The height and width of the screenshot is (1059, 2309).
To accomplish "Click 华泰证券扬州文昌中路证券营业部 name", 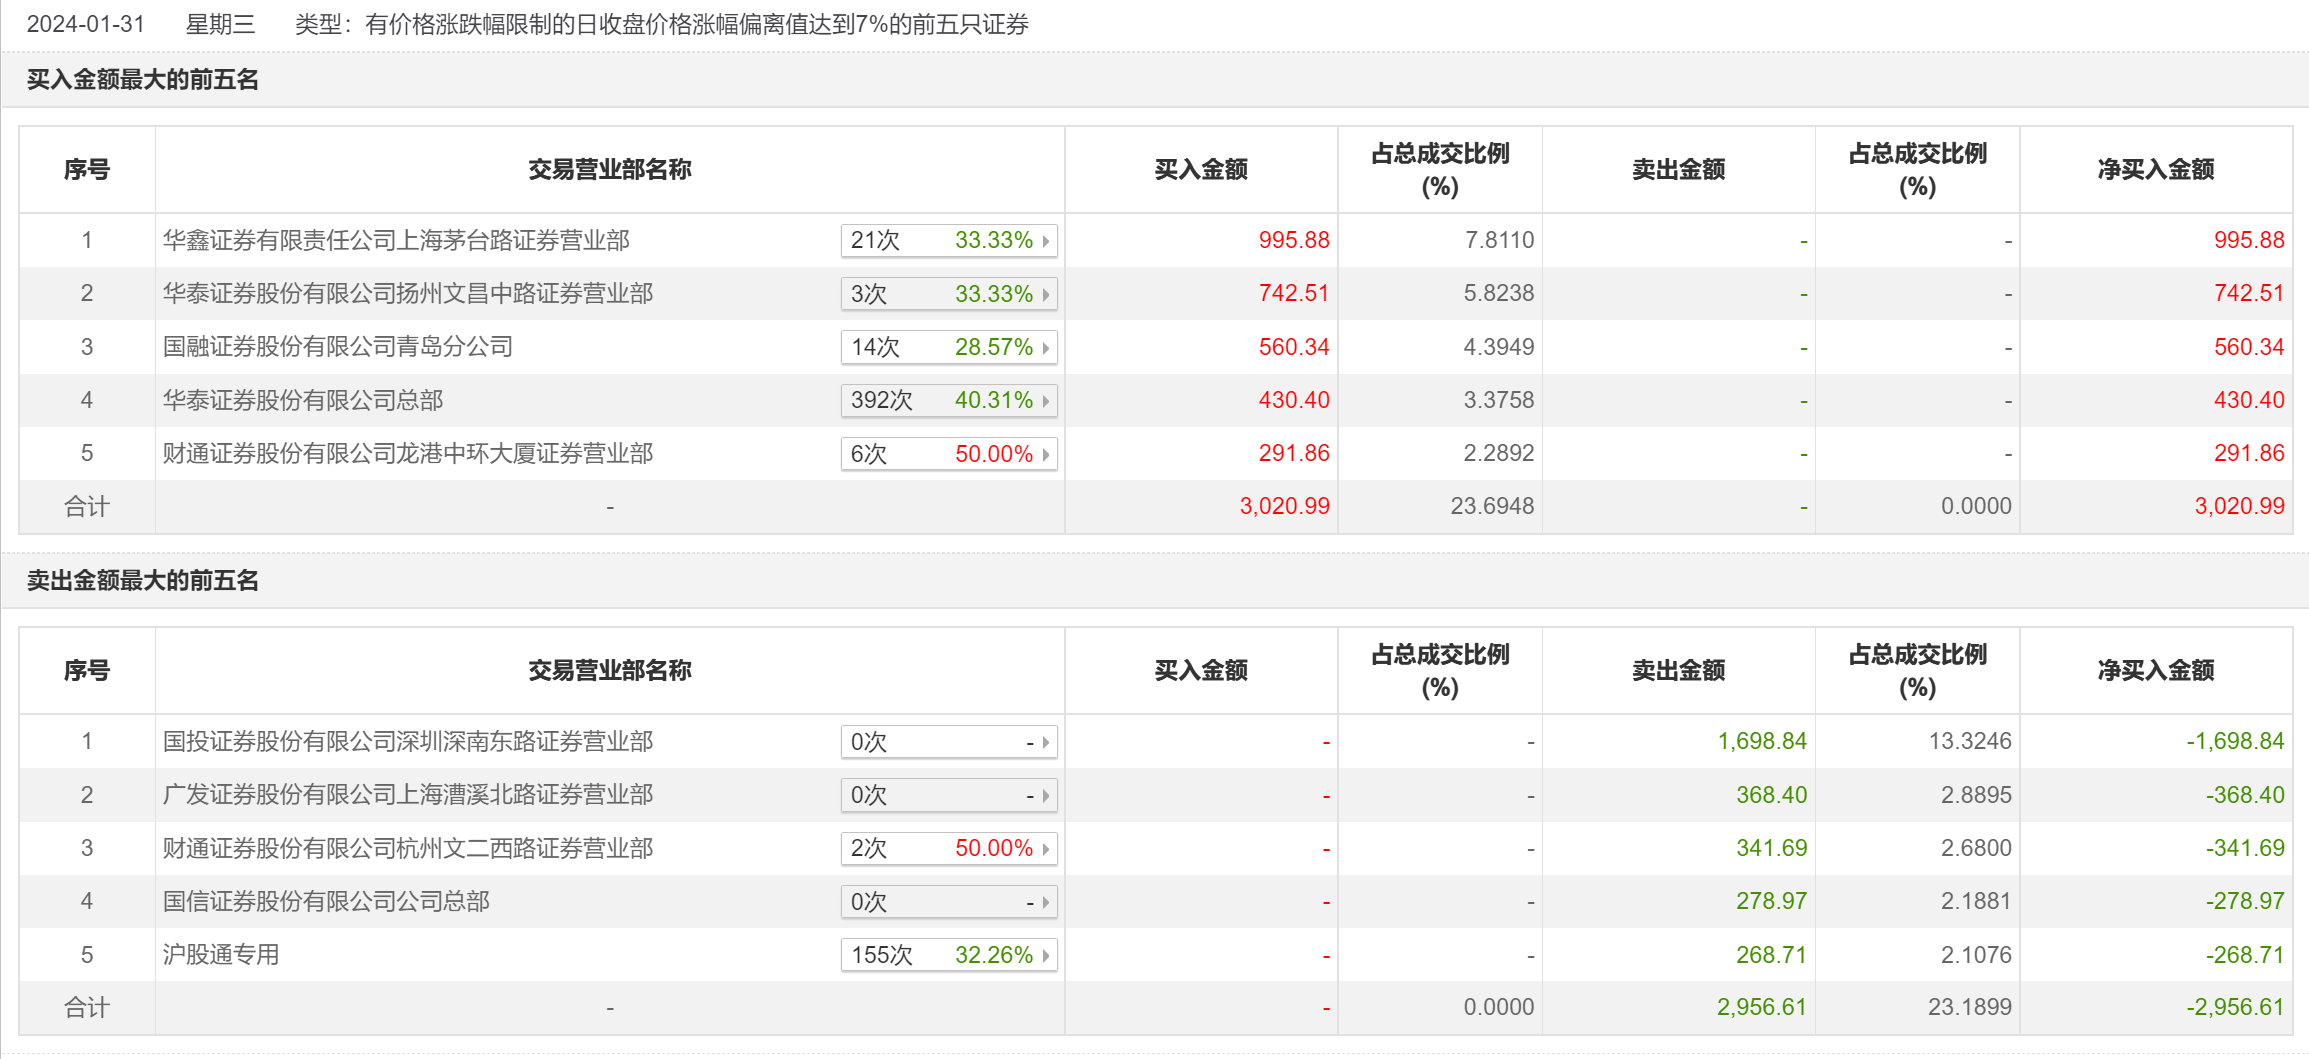I will tap(408, 293).
